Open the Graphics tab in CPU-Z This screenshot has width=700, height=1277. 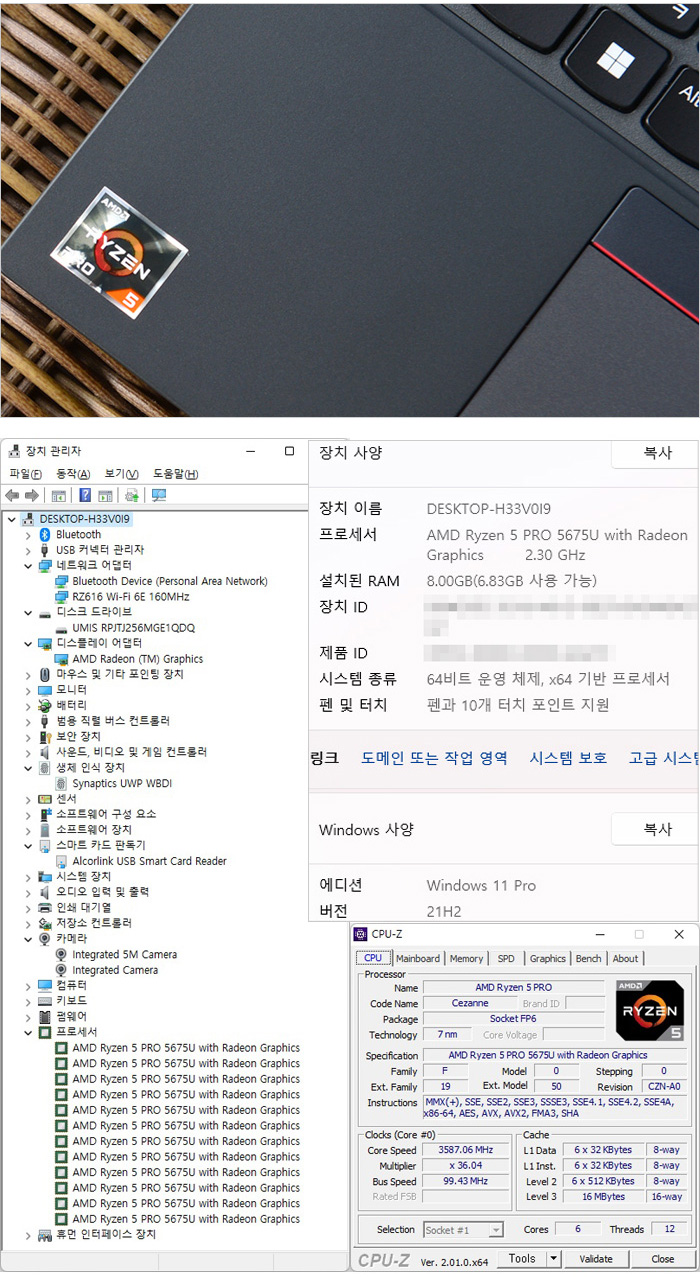pos(547,958)
